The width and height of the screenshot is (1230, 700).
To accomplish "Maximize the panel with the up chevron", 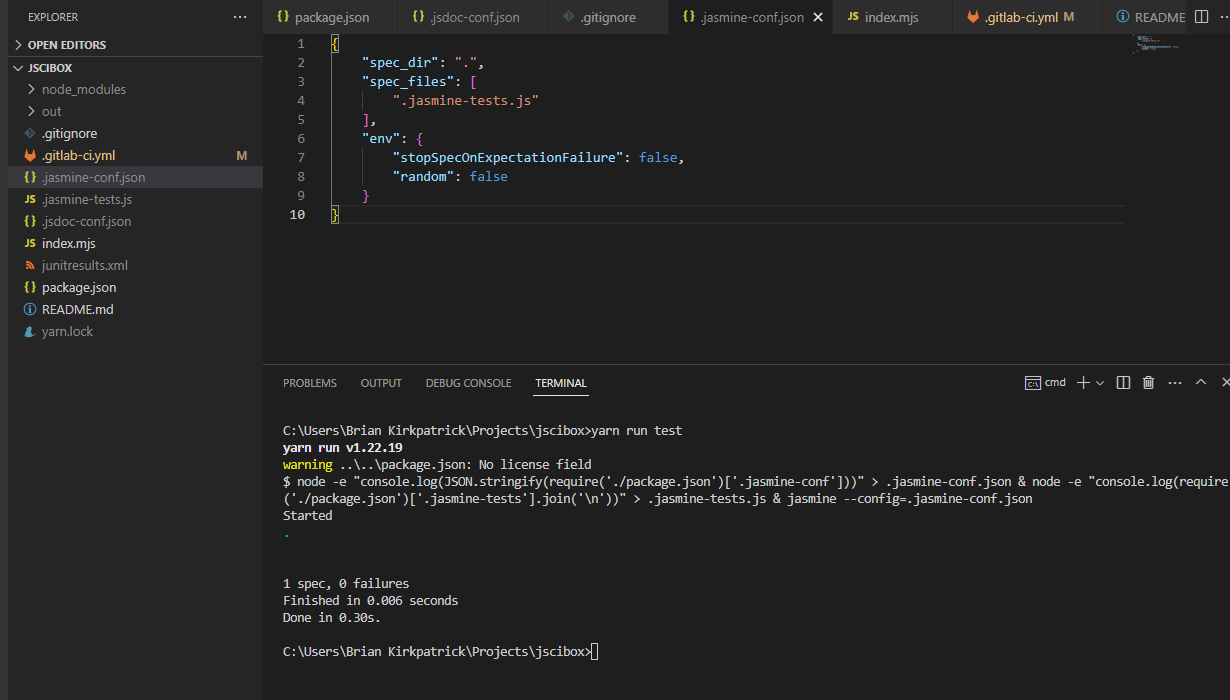I will click(1201, 383).
